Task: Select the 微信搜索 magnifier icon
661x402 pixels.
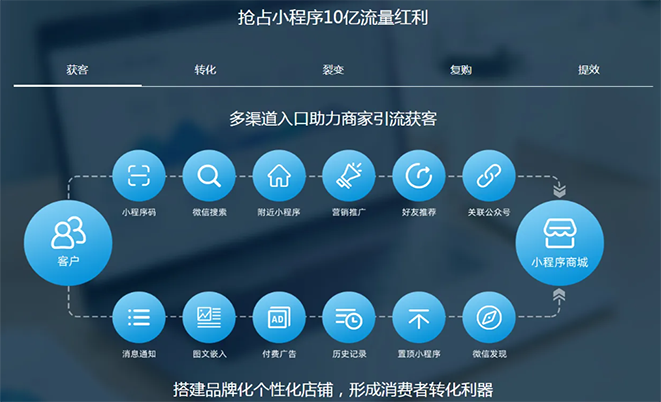Action: point(209,177)
